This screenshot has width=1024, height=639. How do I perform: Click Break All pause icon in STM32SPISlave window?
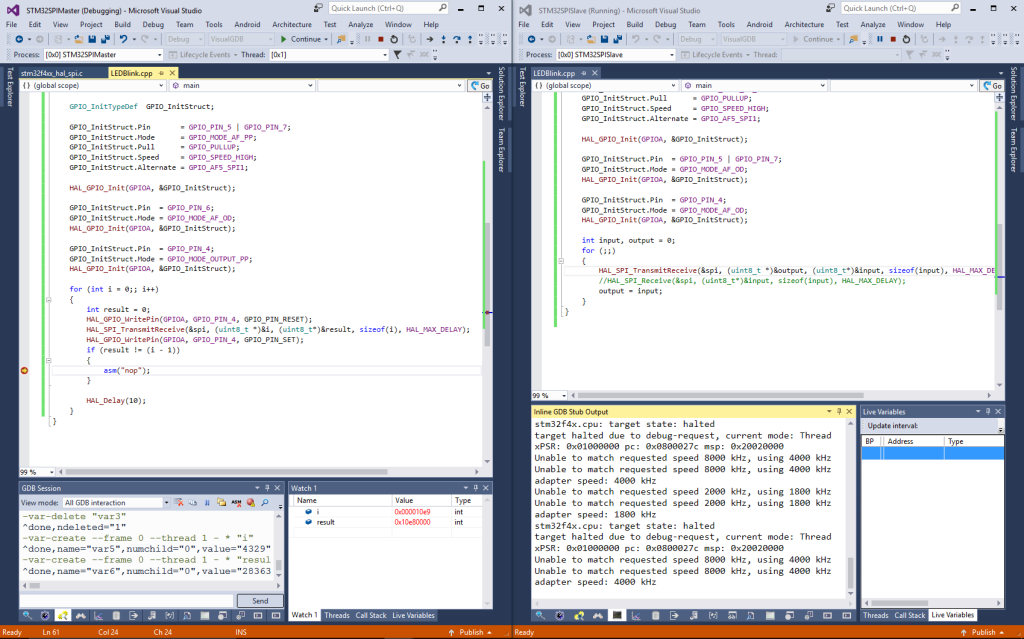[x=878, y=39]
